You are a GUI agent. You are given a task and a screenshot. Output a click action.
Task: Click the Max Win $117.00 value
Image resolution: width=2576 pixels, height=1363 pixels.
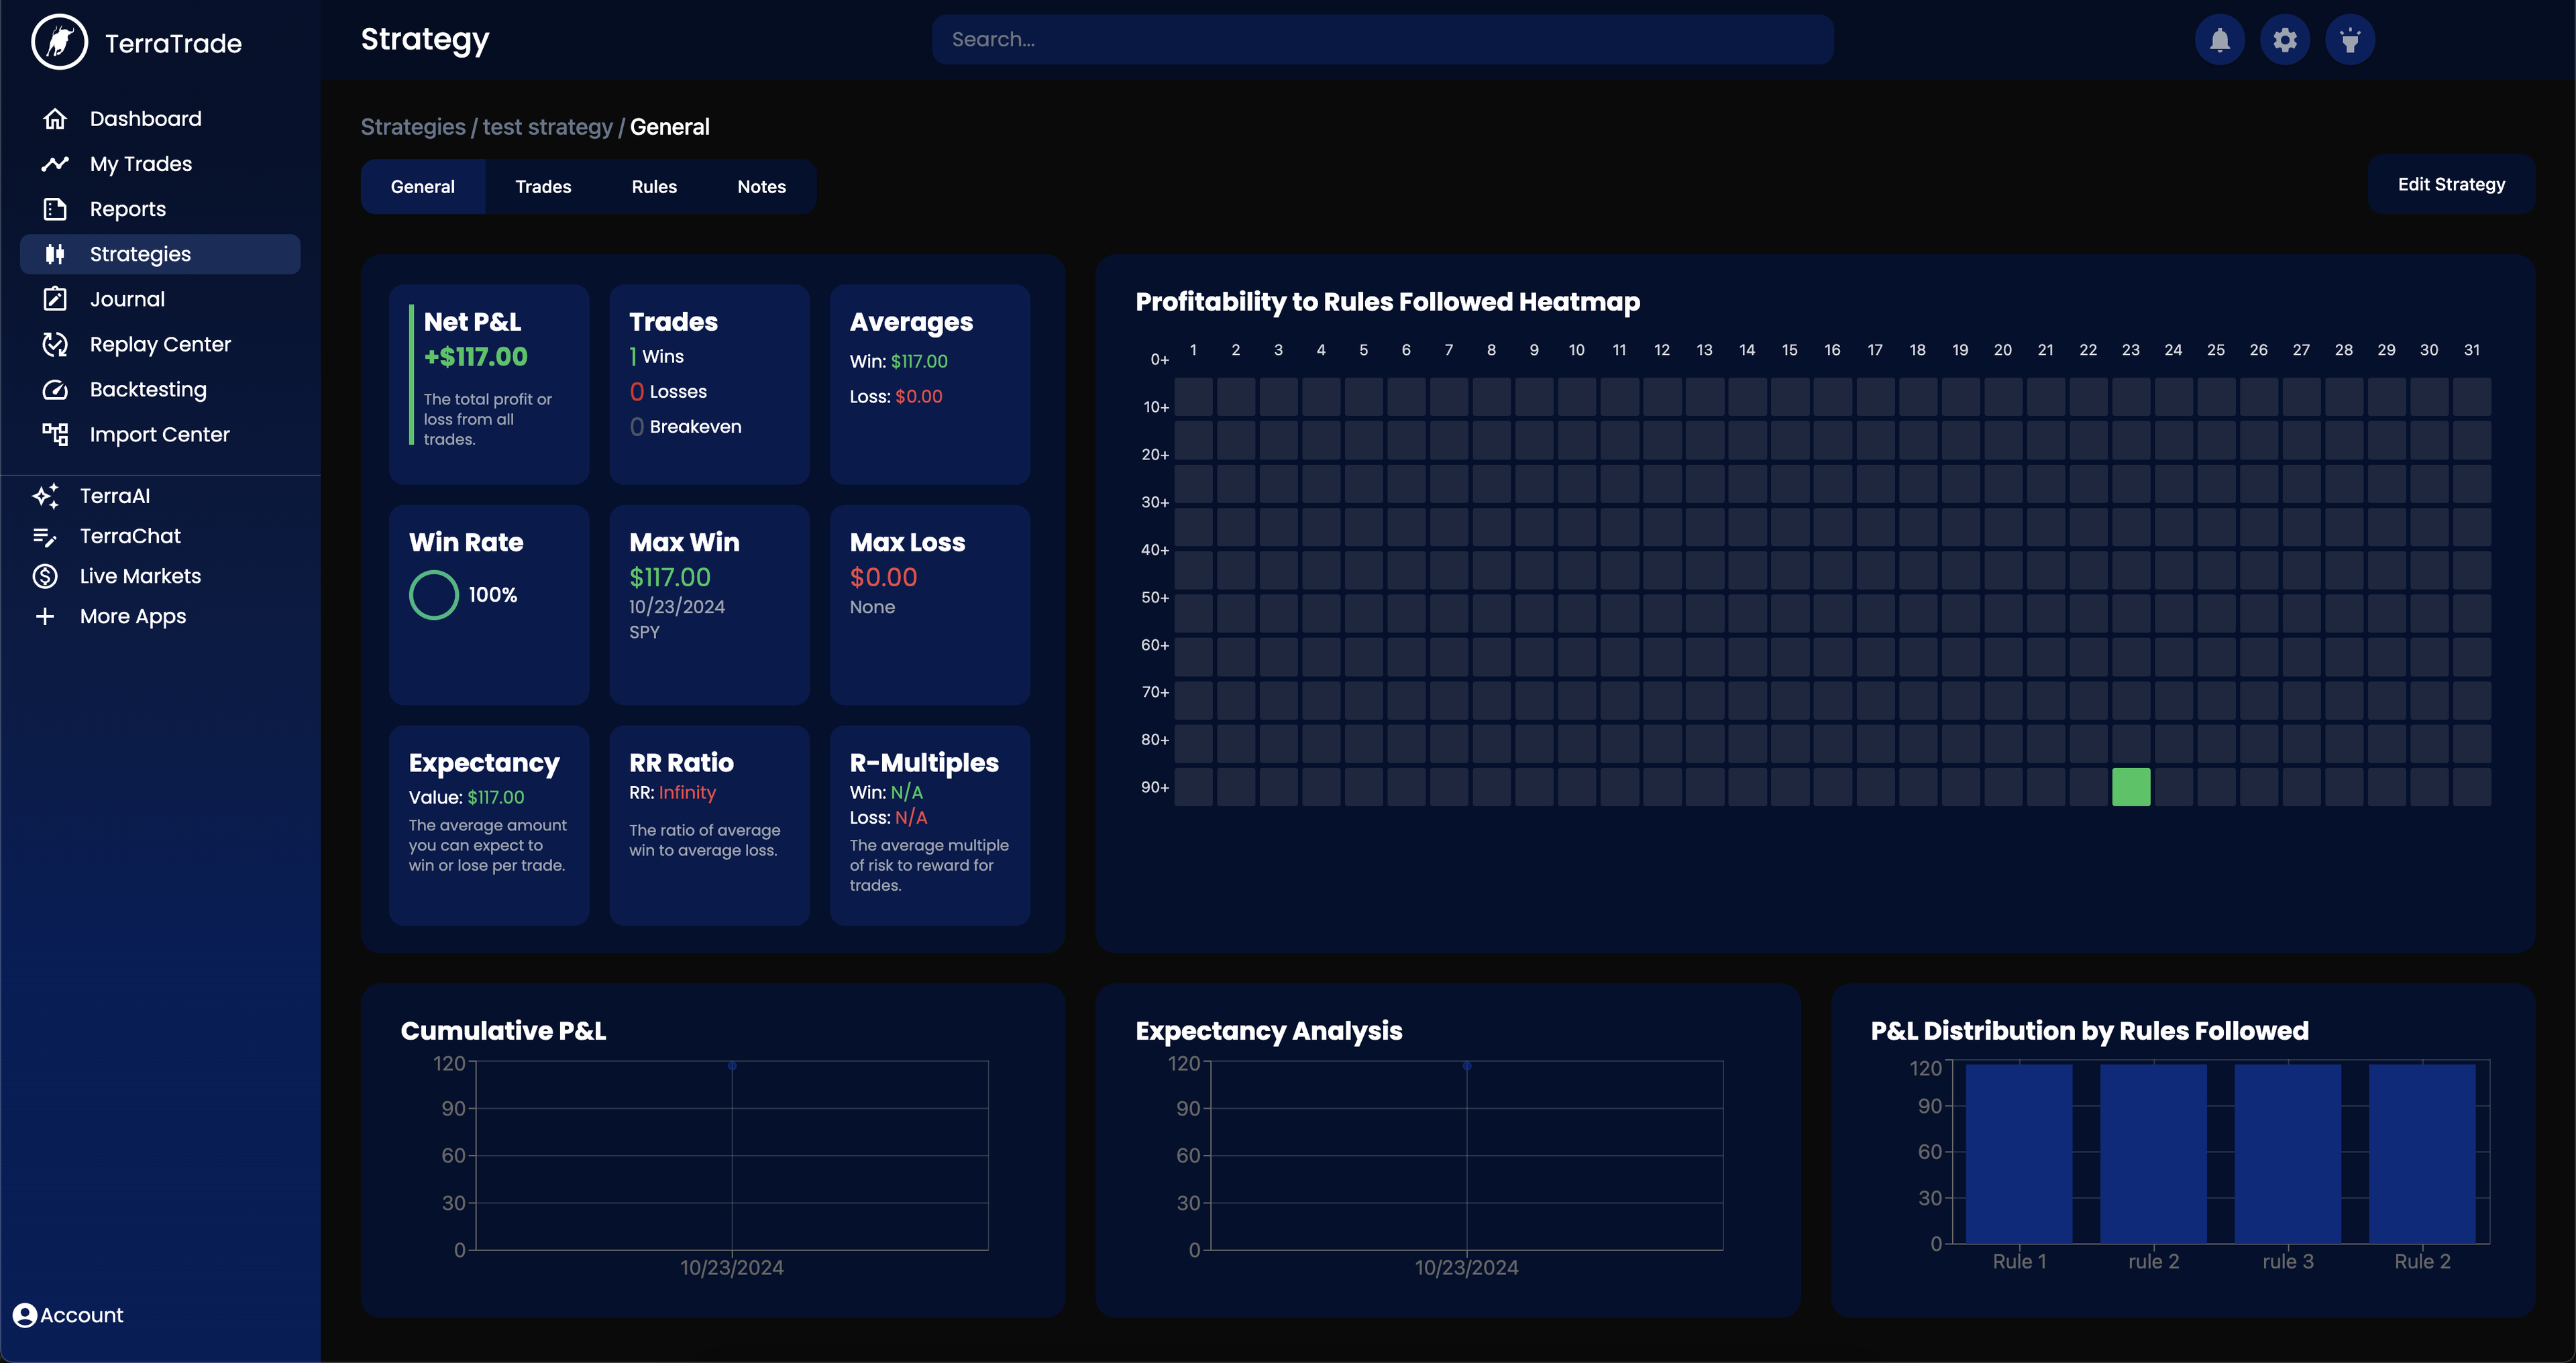coord(670,577)
